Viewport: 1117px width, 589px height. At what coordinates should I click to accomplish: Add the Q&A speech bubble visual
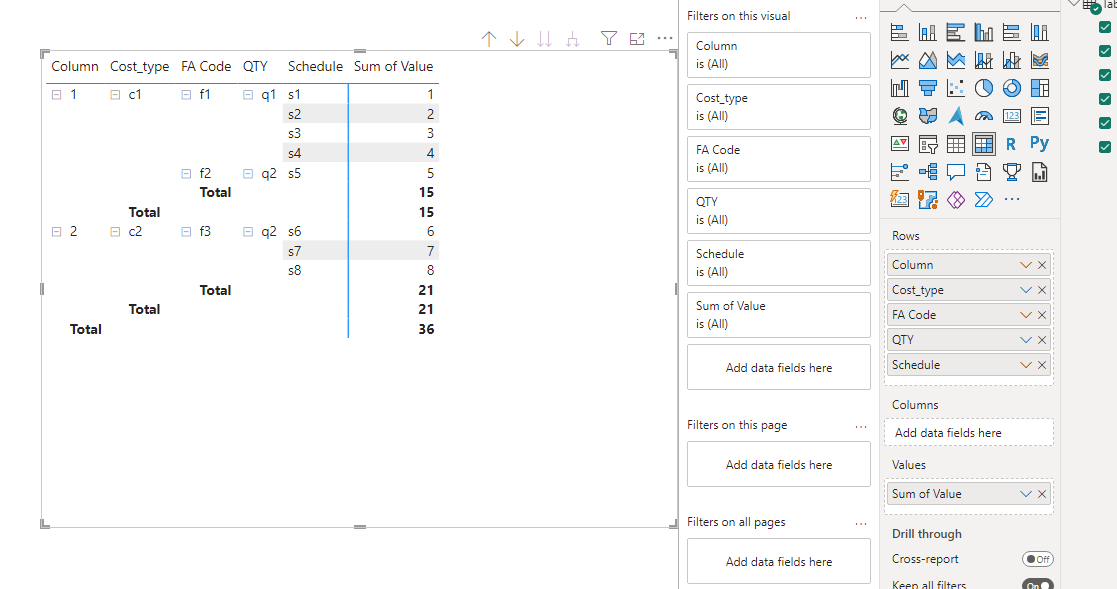(x=955, y=172)
